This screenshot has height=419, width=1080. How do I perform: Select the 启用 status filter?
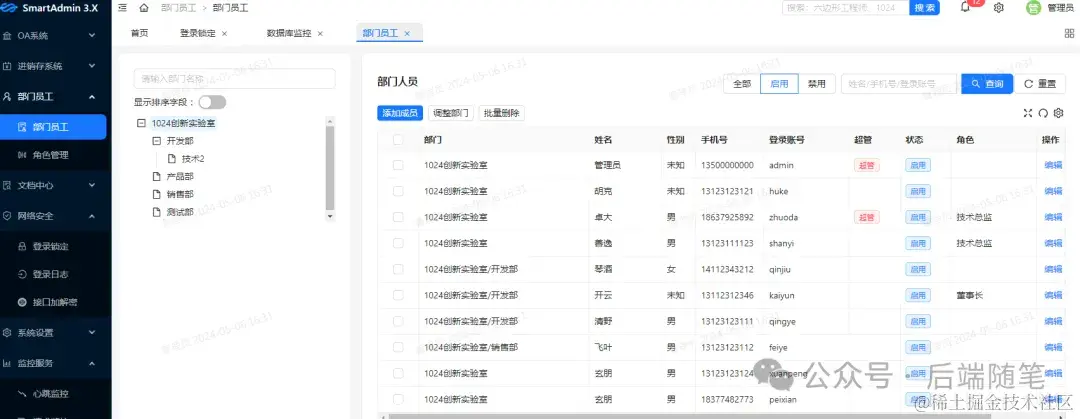(779, 83)
